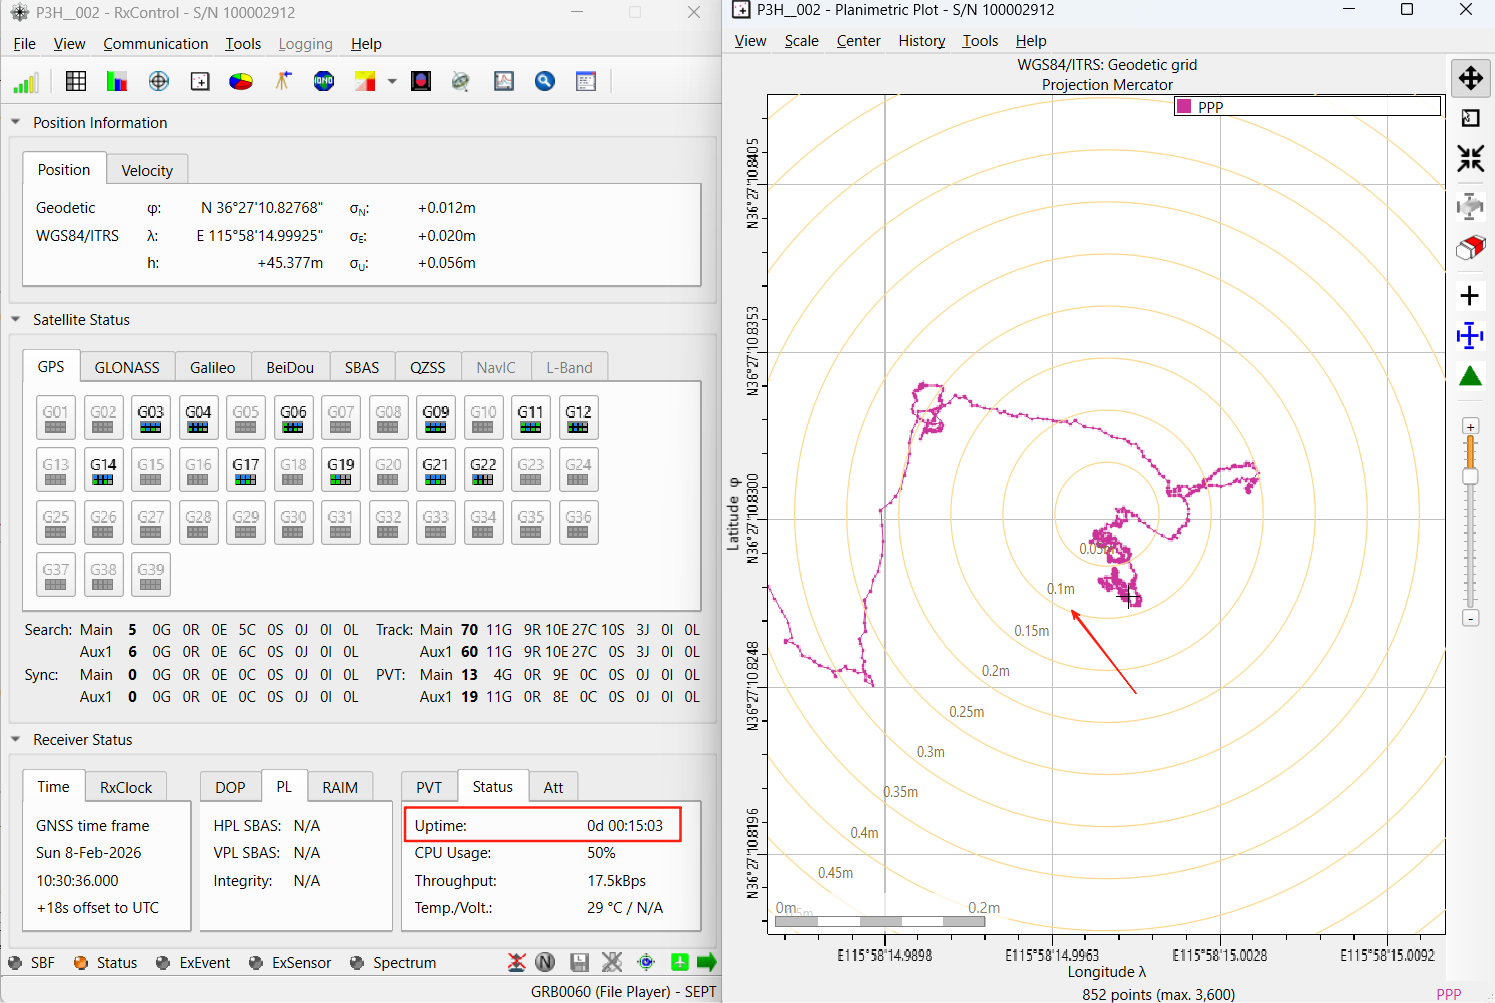
Task: Open the Communication menu
Action: [156, 44]
